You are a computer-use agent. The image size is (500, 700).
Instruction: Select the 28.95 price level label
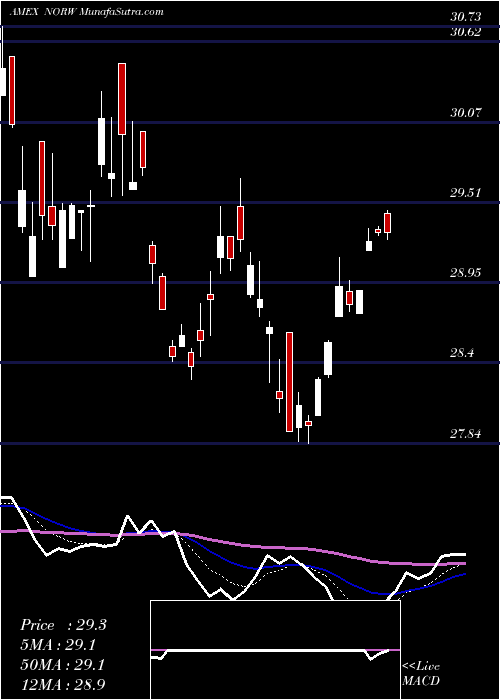466,272
